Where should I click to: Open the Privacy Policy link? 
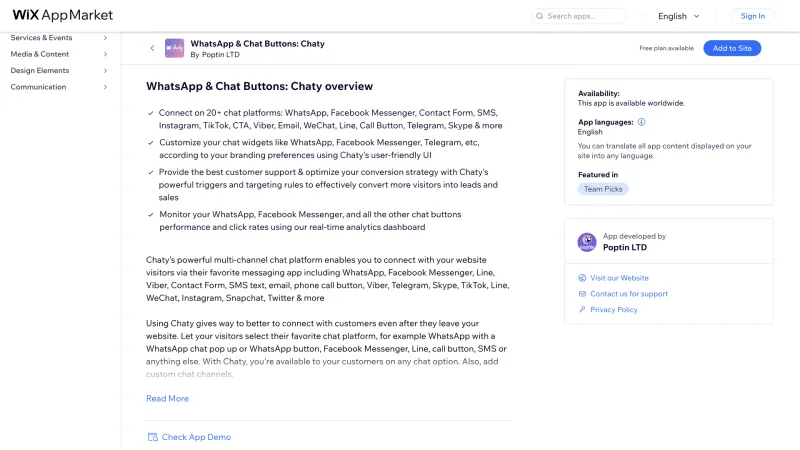614,310
